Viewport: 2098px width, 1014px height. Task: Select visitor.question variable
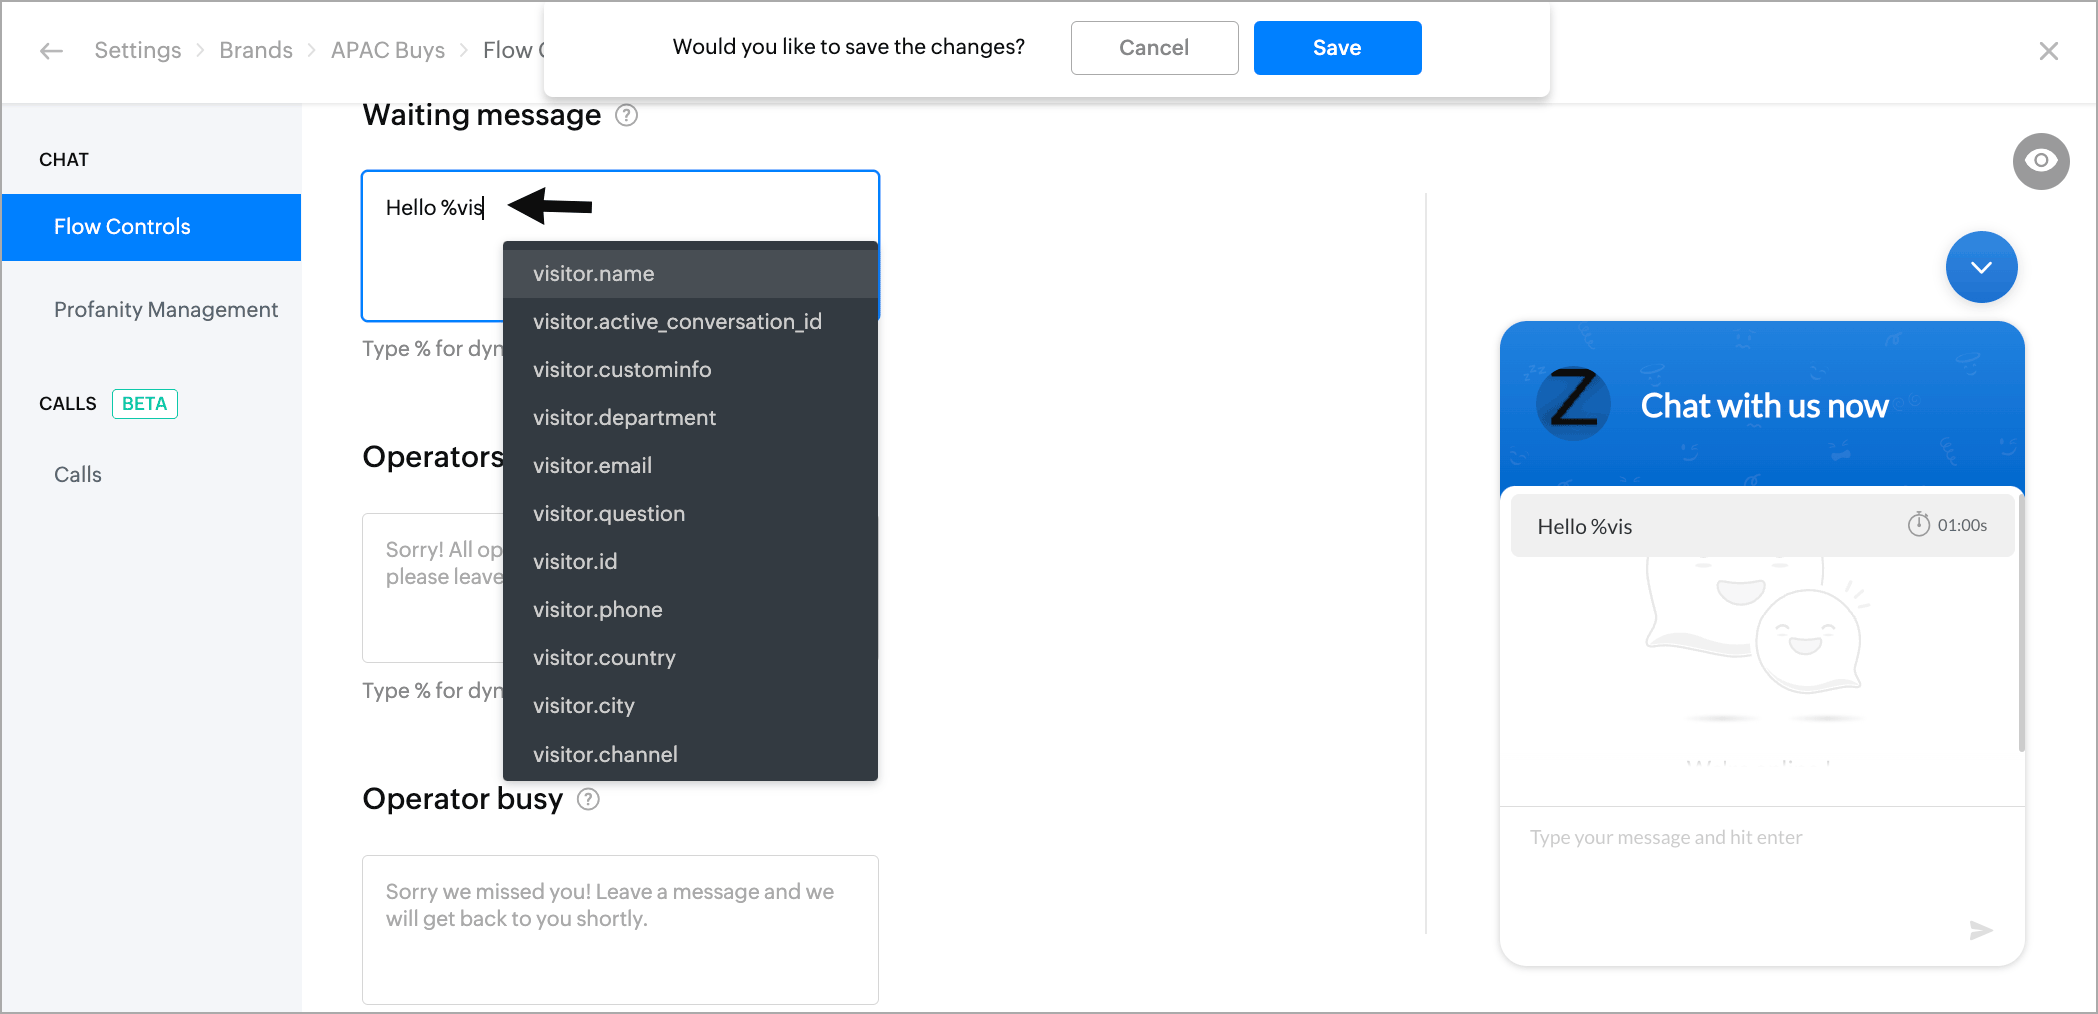point(690,514)
